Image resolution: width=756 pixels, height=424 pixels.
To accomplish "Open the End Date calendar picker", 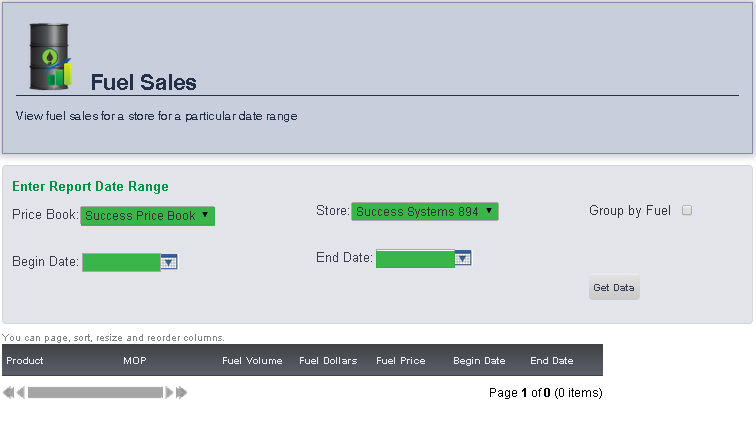I will tap(463, 258).
